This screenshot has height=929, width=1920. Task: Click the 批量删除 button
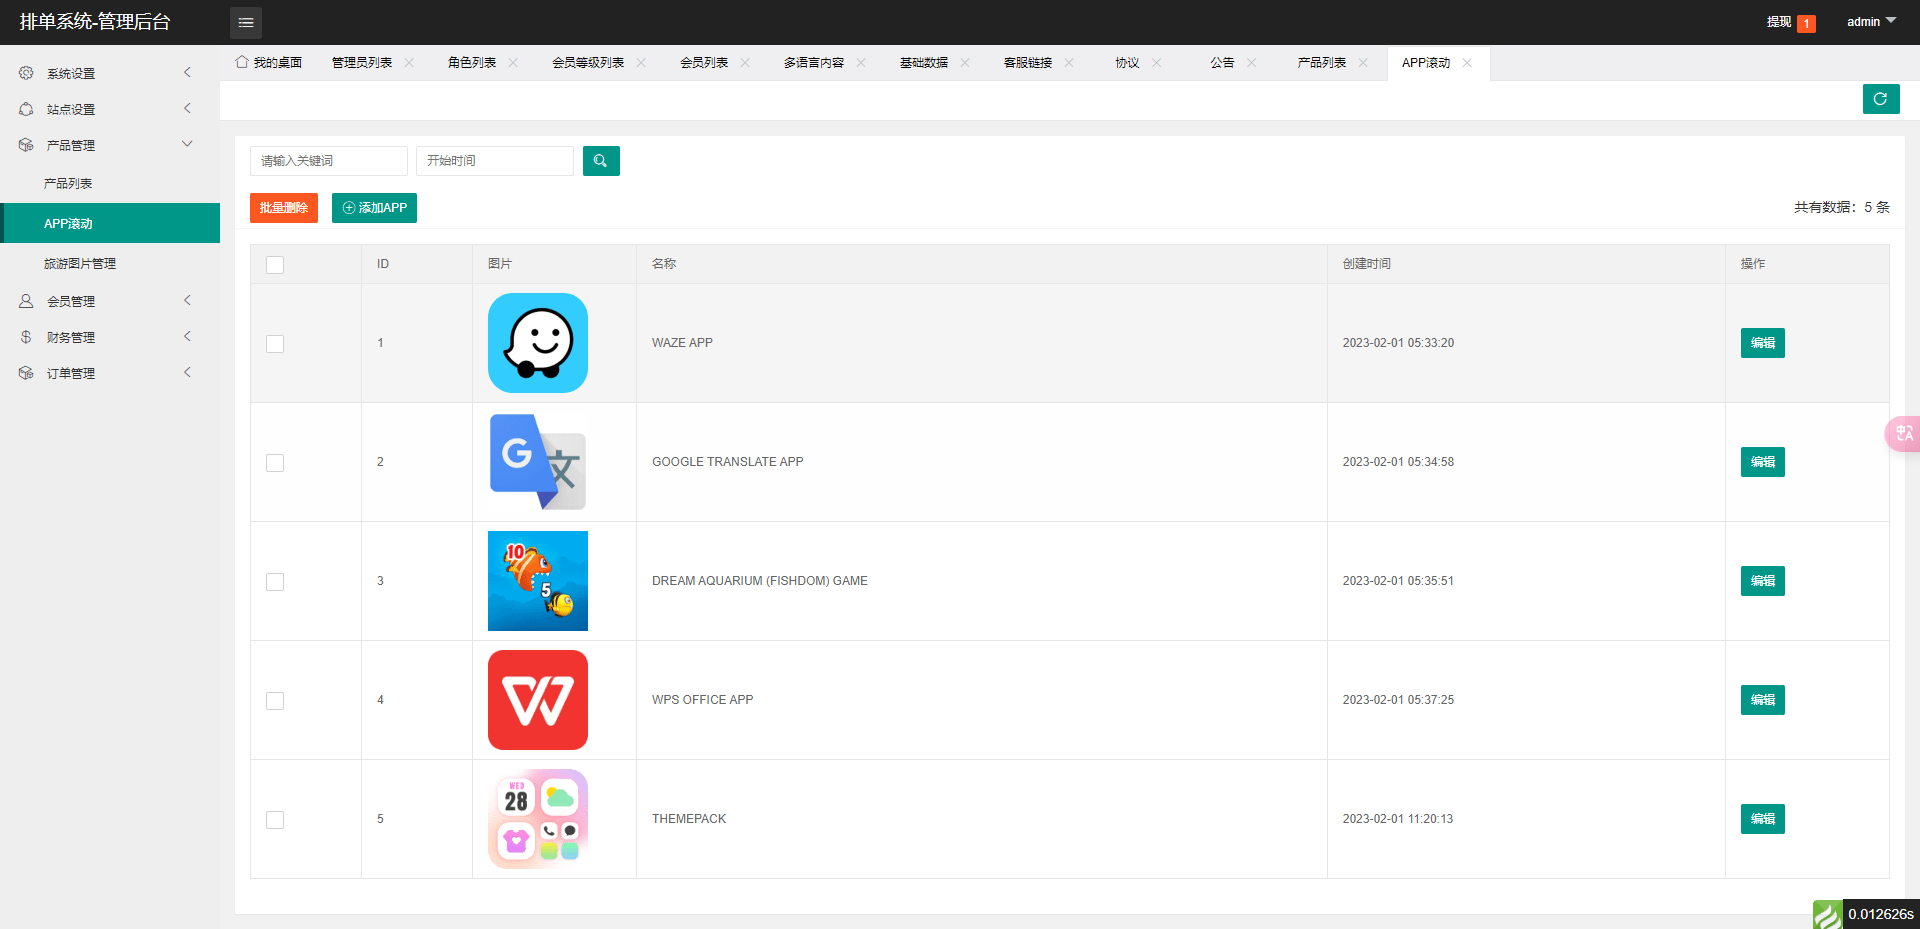coord(284,208)
